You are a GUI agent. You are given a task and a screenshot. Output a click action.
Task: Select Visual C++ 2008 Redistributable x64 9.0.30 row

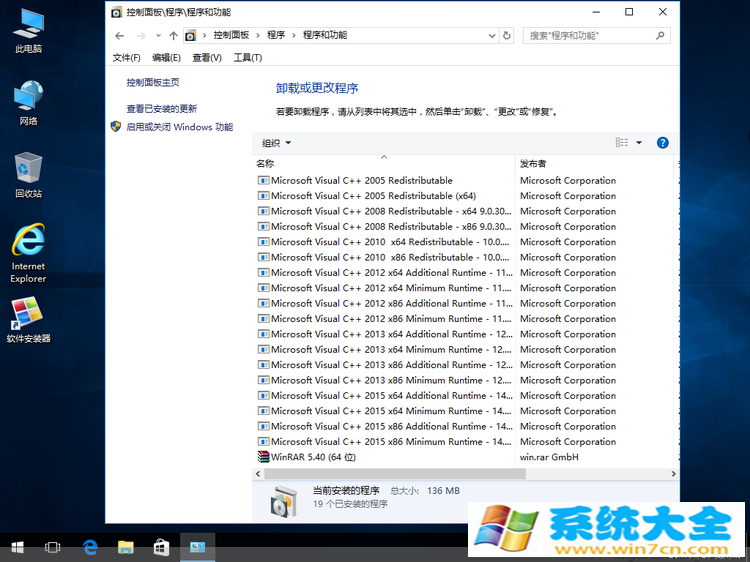(465, 211)
